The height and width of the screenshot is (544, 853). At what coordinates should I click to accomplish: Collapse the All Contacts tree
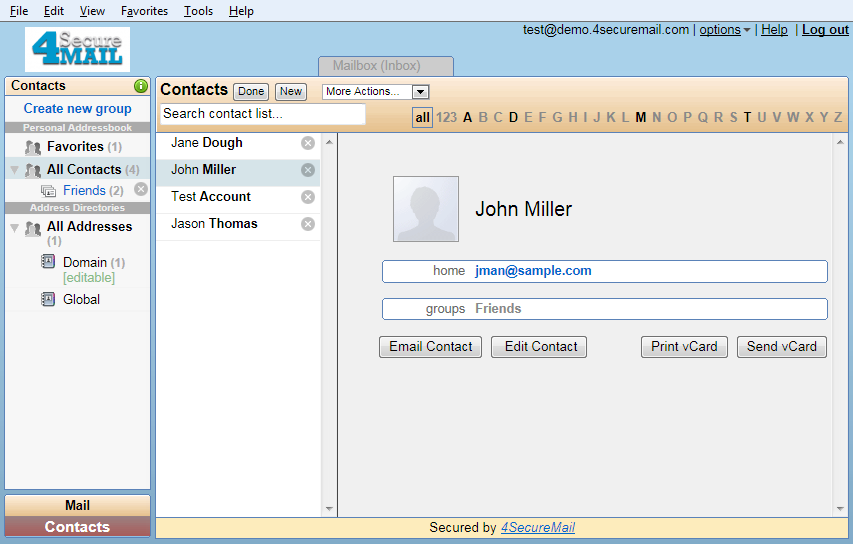[14, 170]
